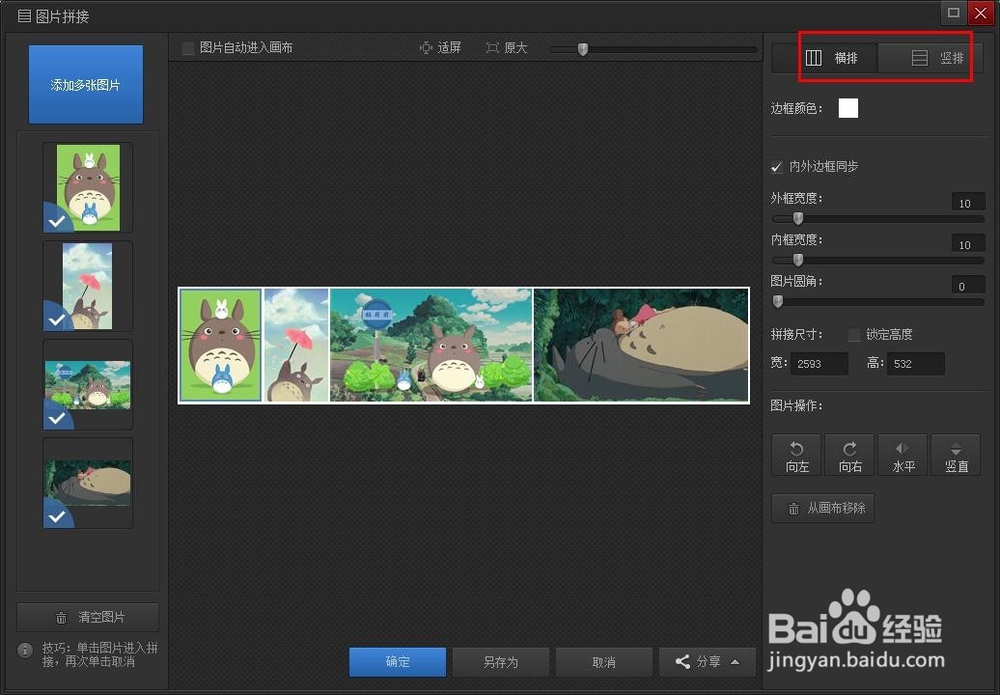Close the 图片拼接 window
1000x695 pixels.
click(x=981, y=12)
